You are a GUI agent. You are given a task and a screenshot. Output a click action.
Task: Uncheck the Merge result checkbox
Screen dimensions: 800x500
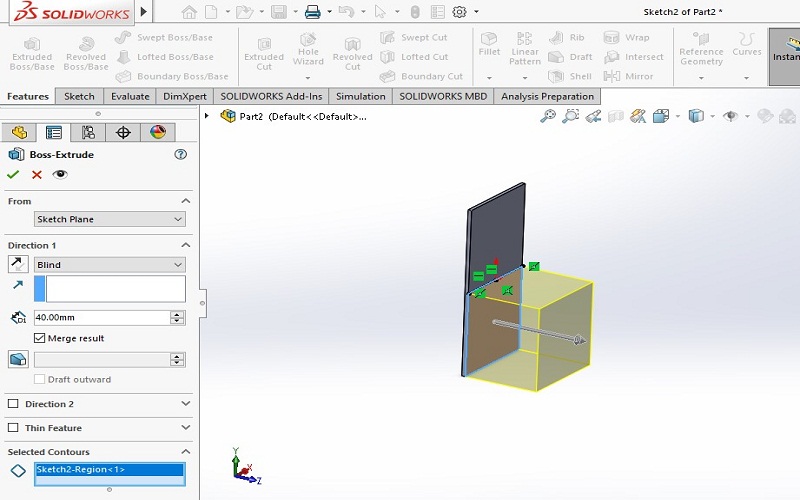pyautogui.click(x=39, y=338)
